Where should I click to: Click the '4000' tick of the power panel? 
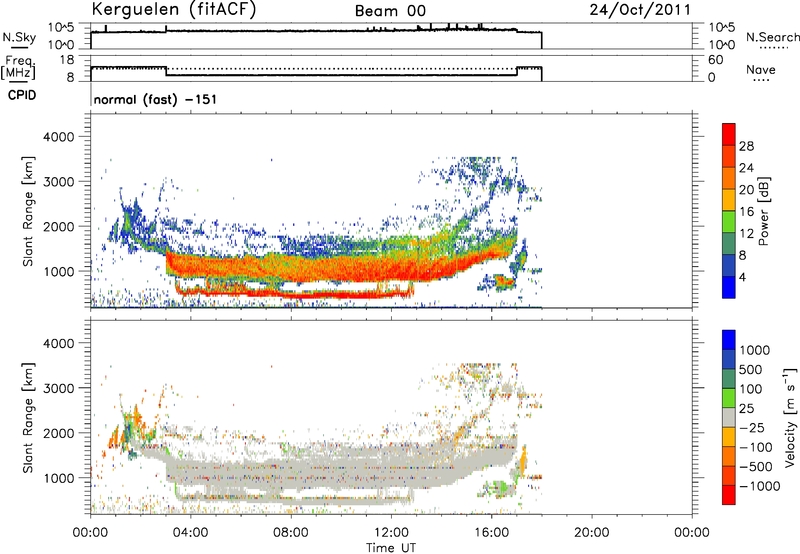click(x=58, y=137)
